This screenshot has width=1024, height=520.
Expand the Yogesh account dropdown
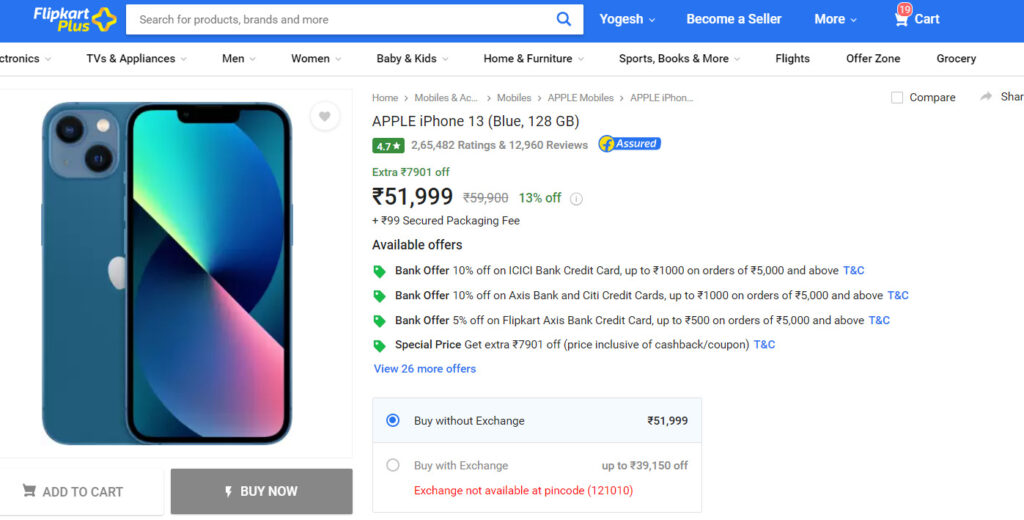point(627,19)
